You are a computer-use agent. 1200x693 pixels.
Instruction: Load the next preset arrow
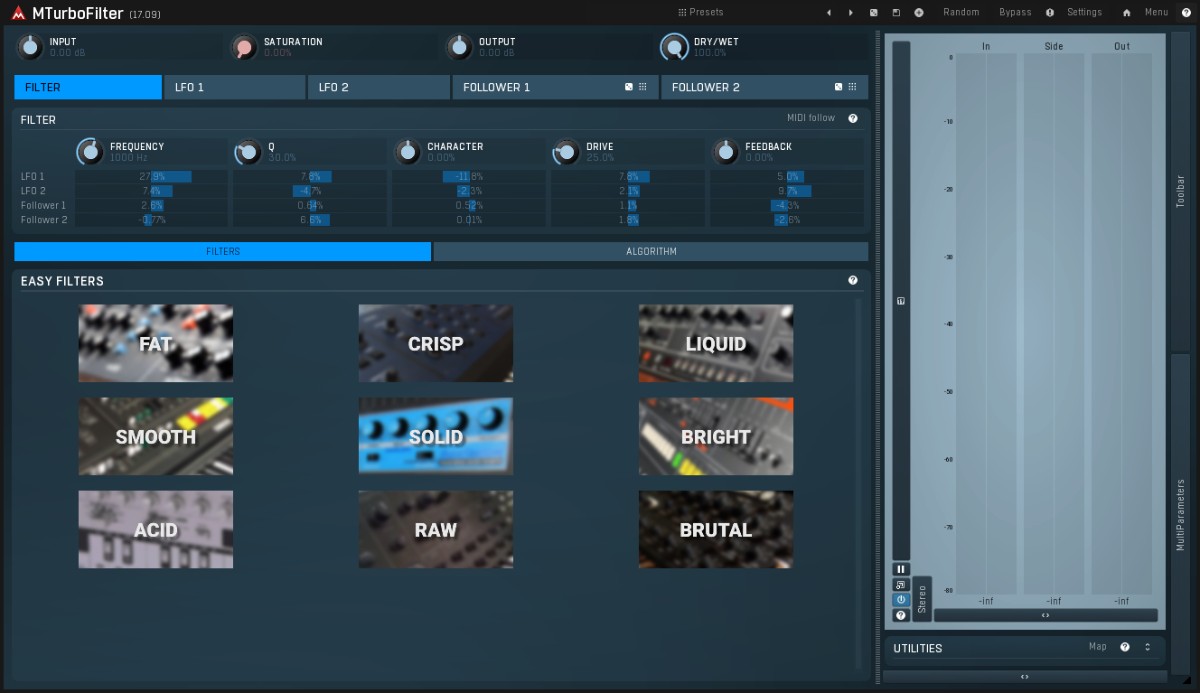[x=851, y=13]
